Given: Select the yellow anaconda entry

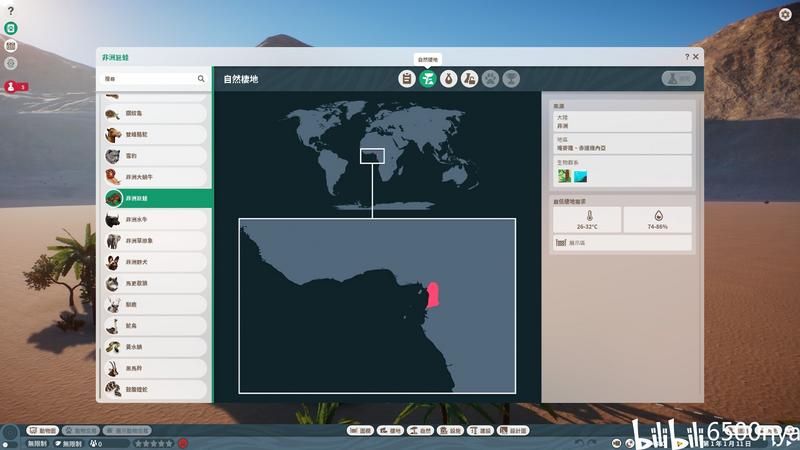Looking at the screenshot, I should click(x=155, y=347).
